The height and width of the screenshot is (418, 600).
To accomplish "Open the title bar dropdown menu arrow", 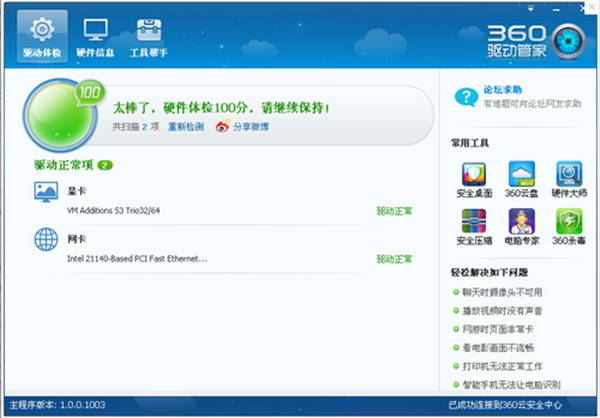I will [x=530, y=8].
